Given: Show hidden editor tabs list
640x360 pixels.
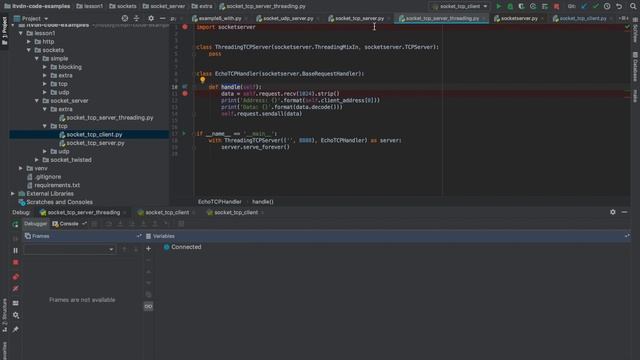Looking at the screenshot, I should [x=623, y=18].
